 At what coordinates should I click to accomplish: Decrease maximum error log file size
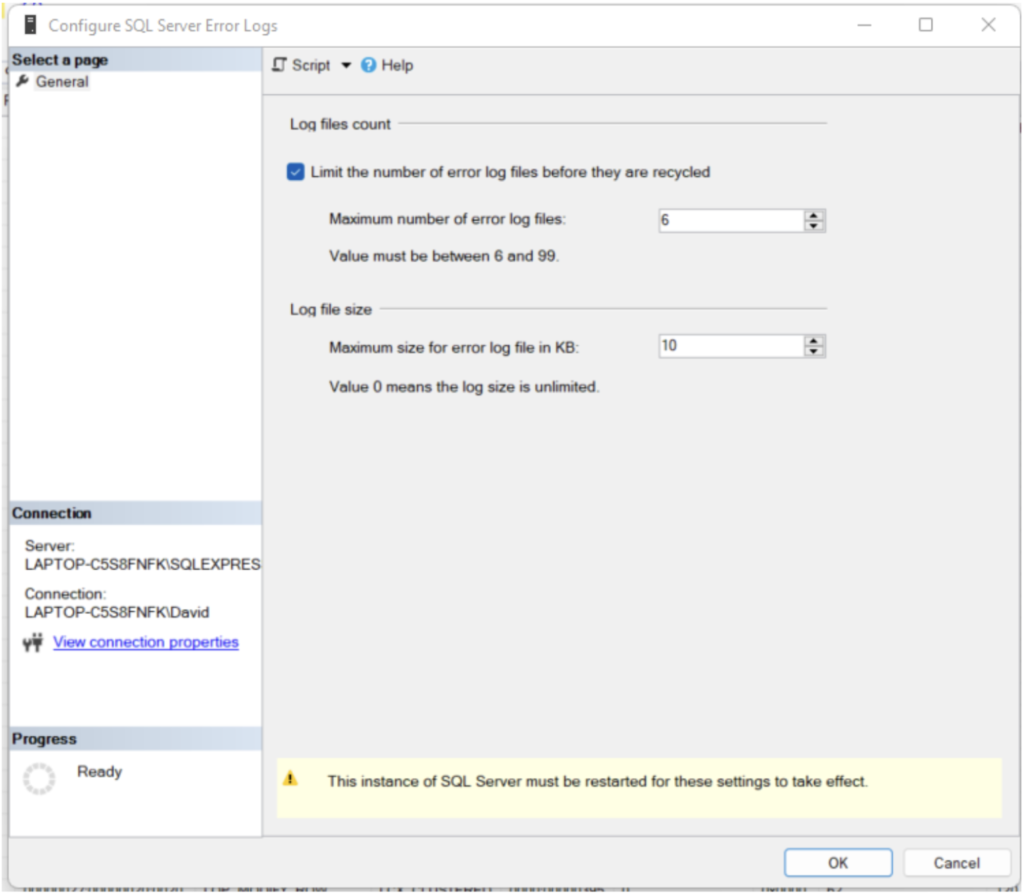pyautogui.click(x=814, y=351)
